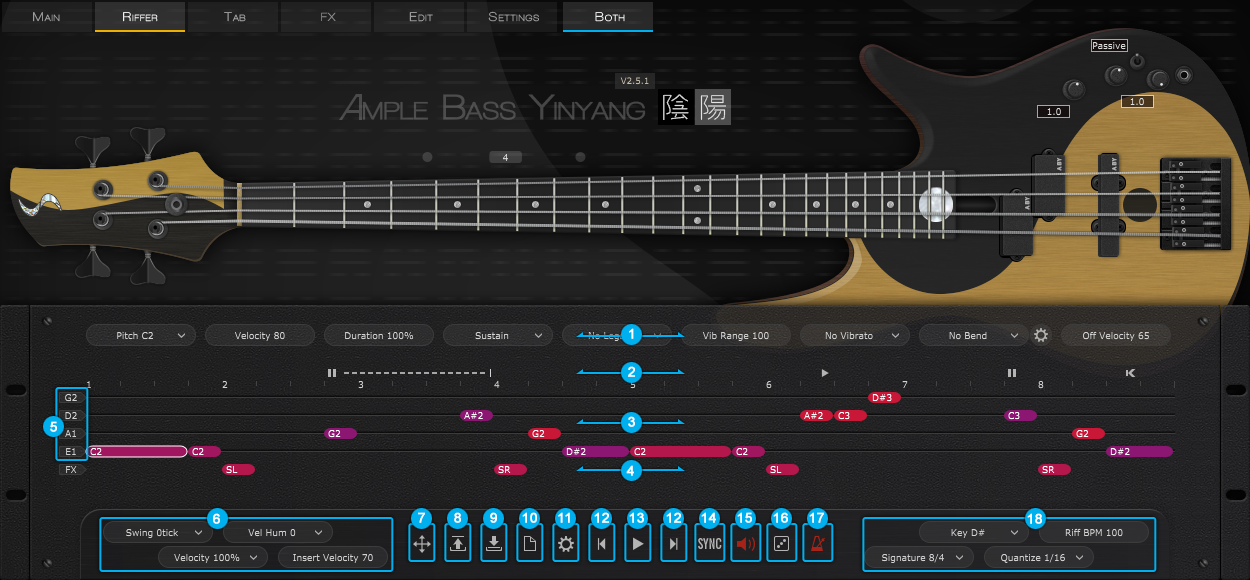Click the Velocity 80 field
This screenshot has width=1250, height=580.
pyautogui.click(x=260, y=336)
